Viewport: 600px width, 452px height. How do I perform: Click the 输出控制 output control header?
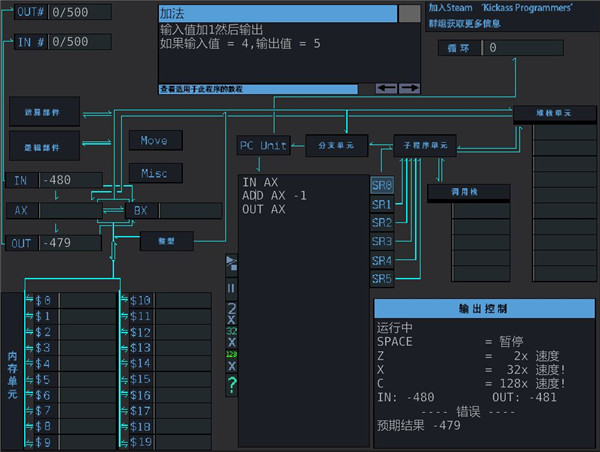[x=484, y=309]
